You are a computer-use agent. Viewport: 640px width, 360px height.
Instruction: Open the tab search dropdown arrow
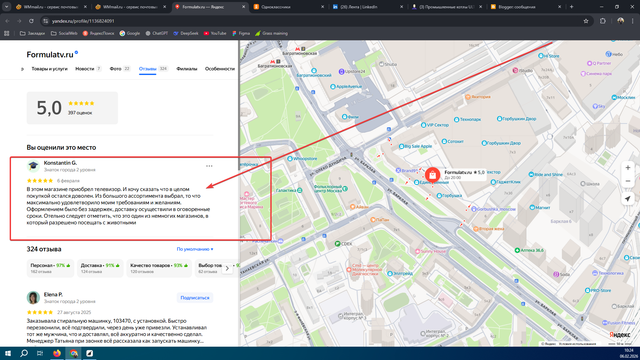click(x=7, y=7)
